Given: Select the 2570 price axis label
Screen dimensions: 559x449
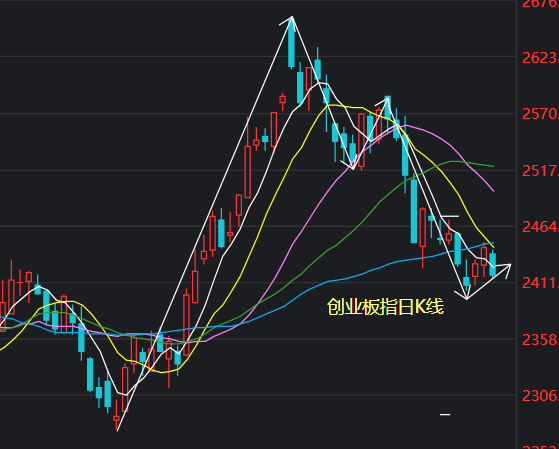Looking at the screenshot, I should click(x=540, y=114).
